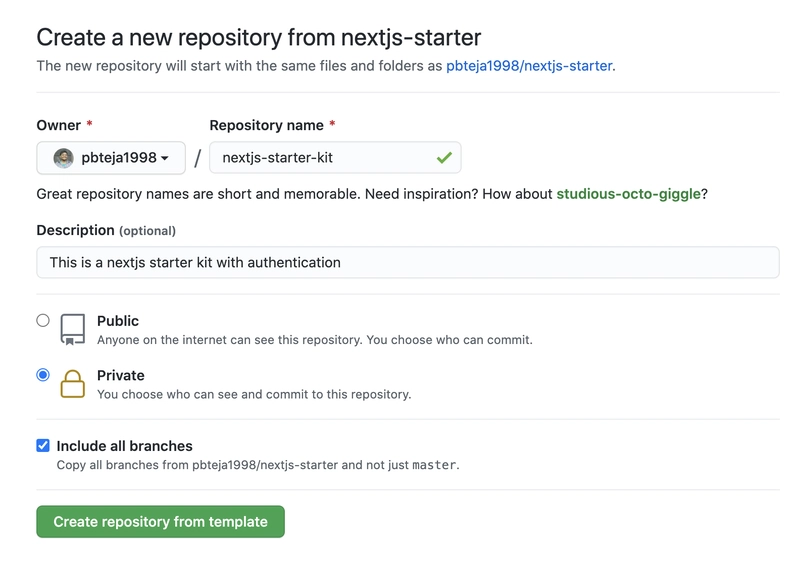Click 'You choose who can see and commit' text
This screenshot has height=568, width=800.
[254, 394]
